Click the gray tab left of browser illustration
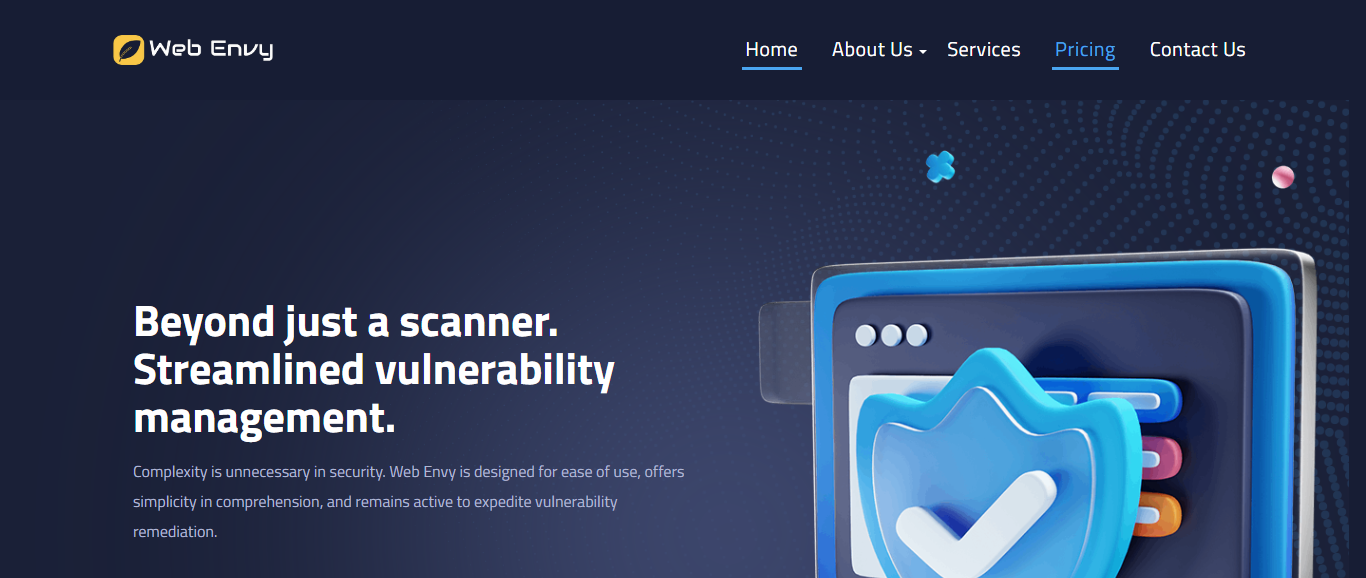Viewport: 1366px width, 578px height. click(785, 352)
